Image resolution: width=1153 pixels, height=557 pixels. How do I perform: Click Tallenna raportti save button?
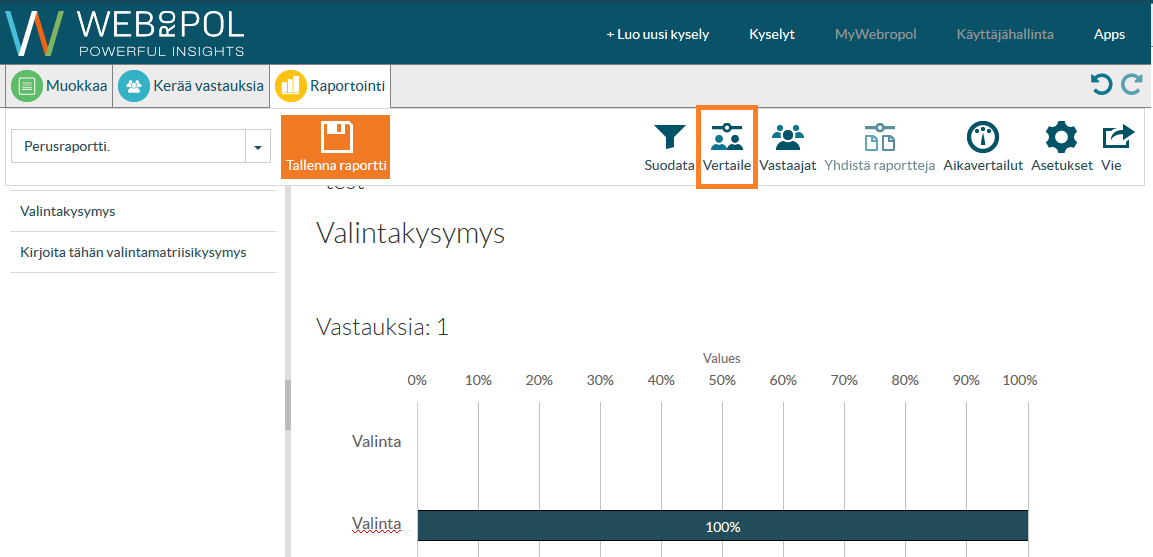tap(335, 147)
